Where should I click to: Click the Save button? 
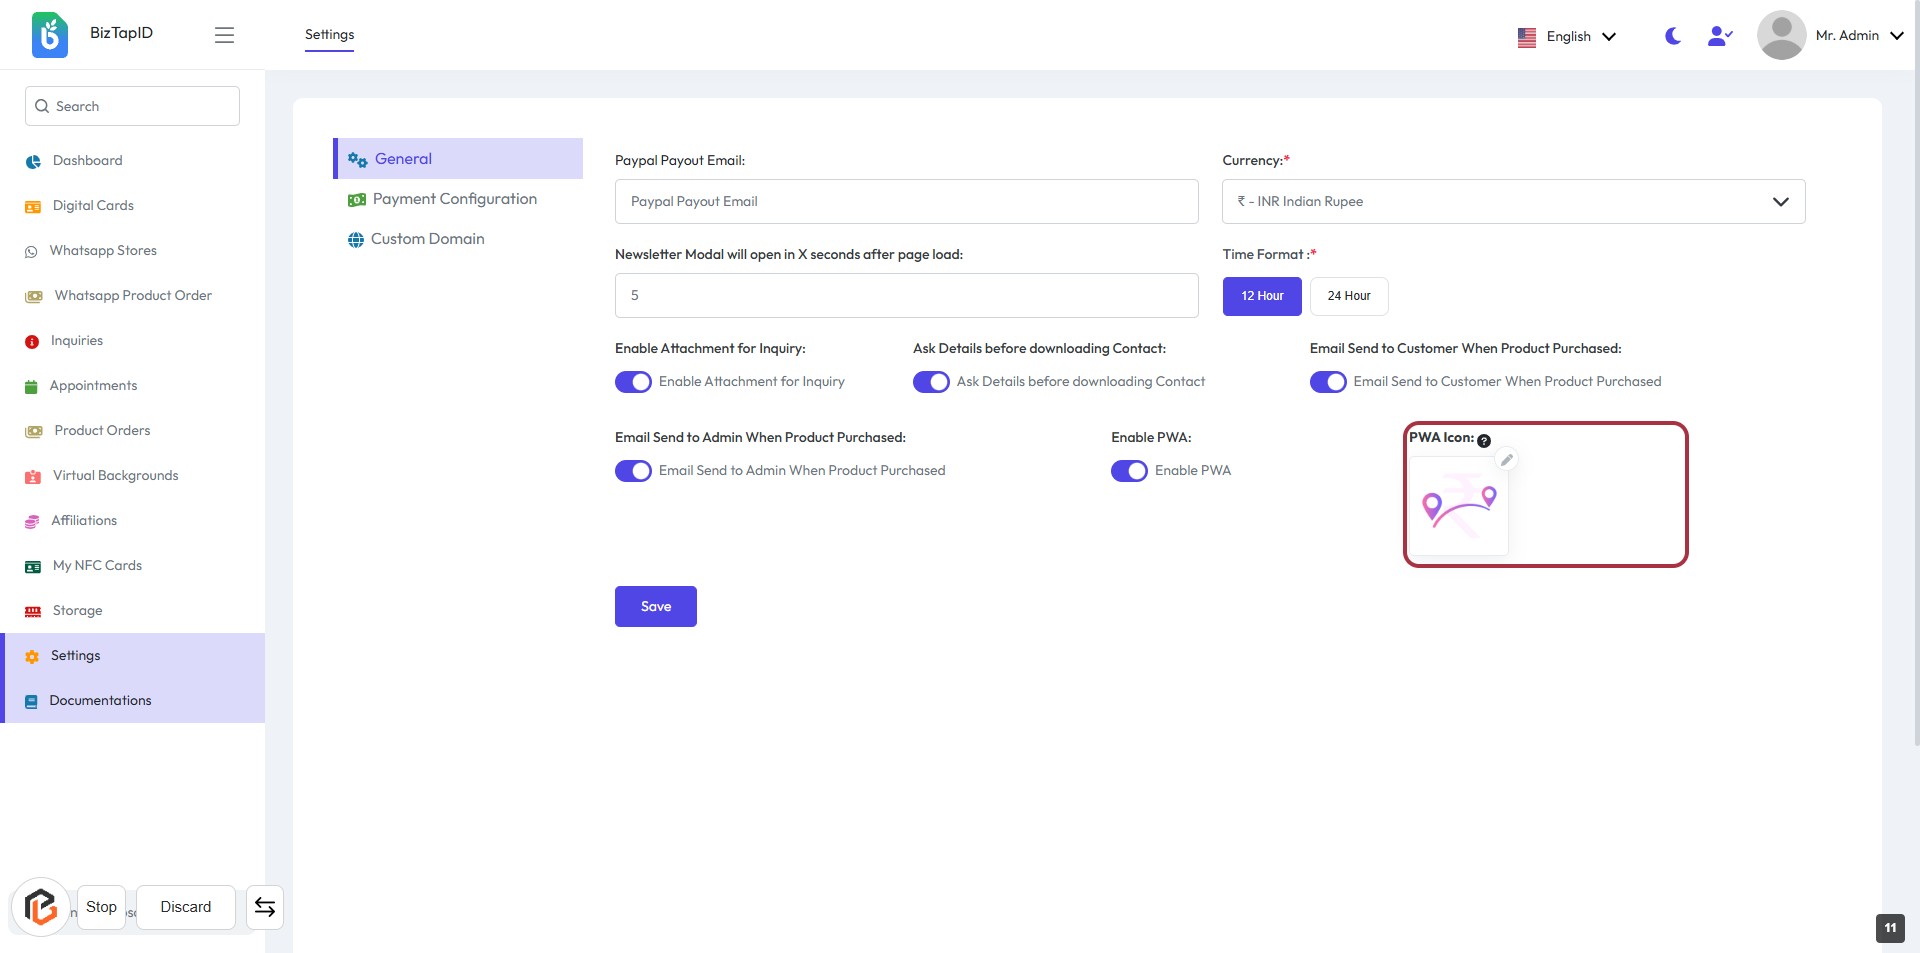[655, 606]
